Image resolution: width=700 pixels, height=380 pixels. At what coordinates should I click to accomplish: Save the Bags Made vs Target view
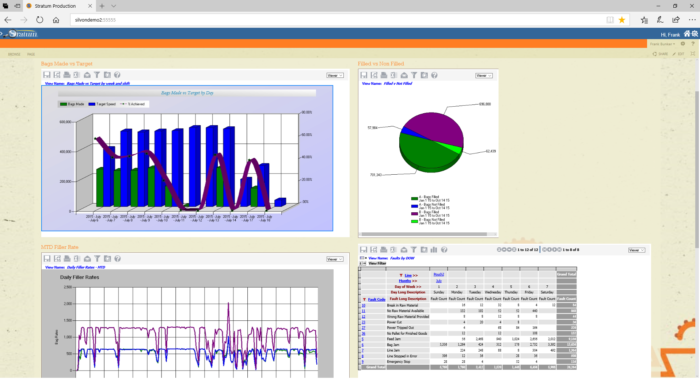(x=46, y=75)
